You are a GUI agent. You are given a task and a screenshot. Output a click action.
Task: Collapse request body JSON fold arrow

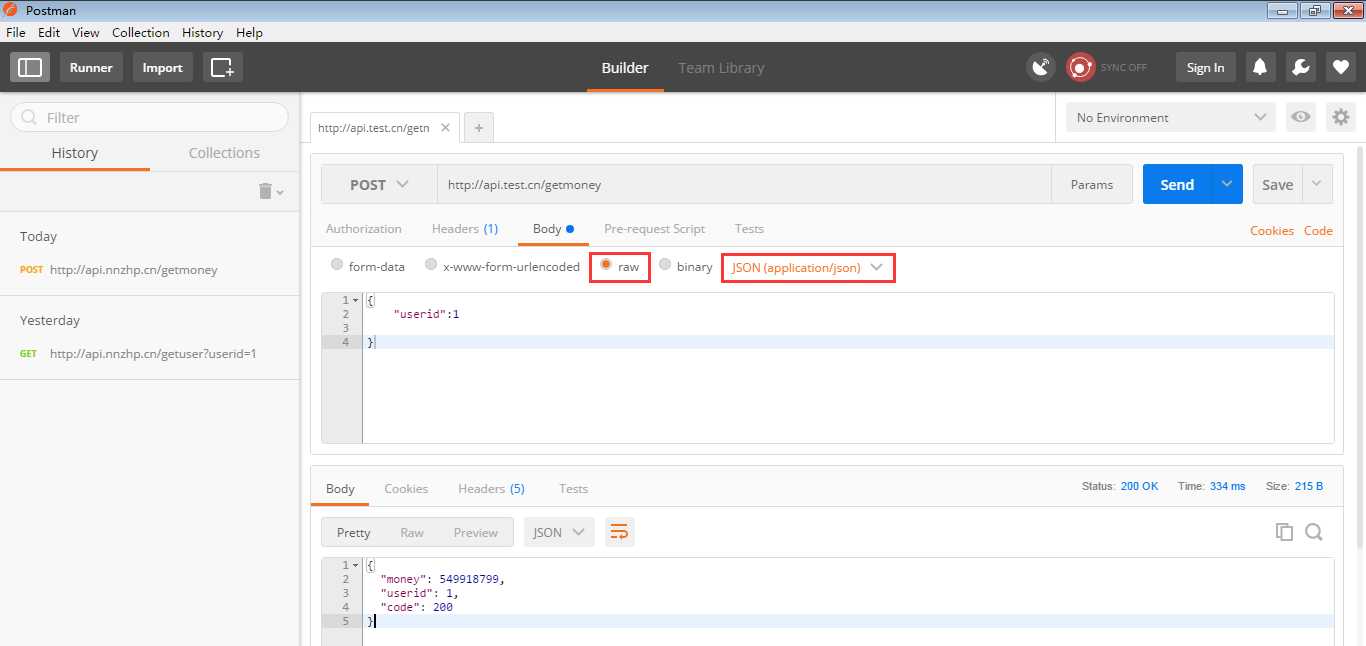click(x=355, y=301)
